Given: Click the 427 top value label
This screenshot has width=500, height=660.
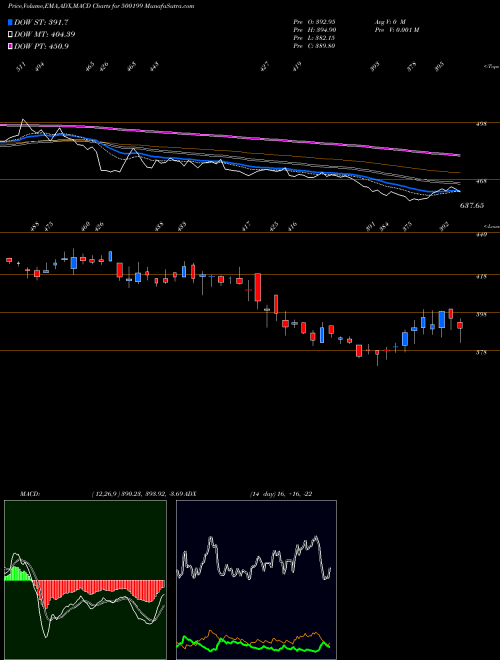Looking at the screenshot, I should pyautogui.click(x=265, y=67).
